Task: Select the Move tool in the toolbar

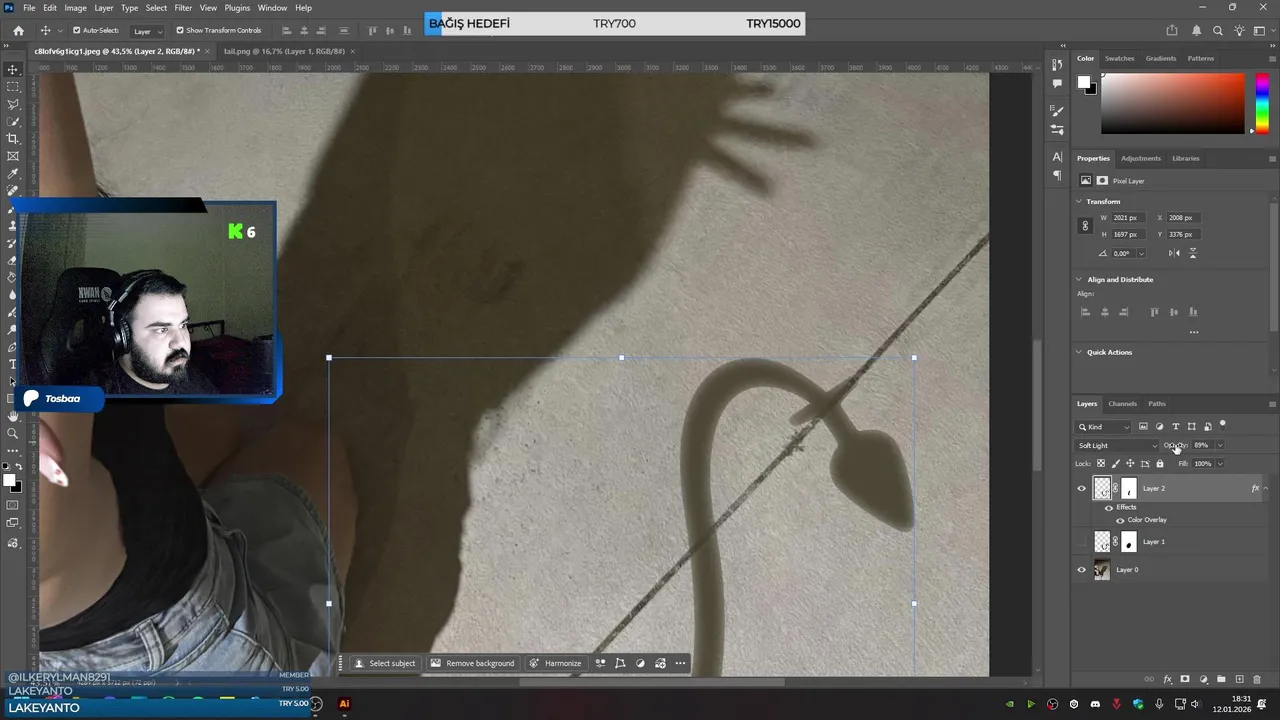Action: pyautogui.click(x=13, y=69)
